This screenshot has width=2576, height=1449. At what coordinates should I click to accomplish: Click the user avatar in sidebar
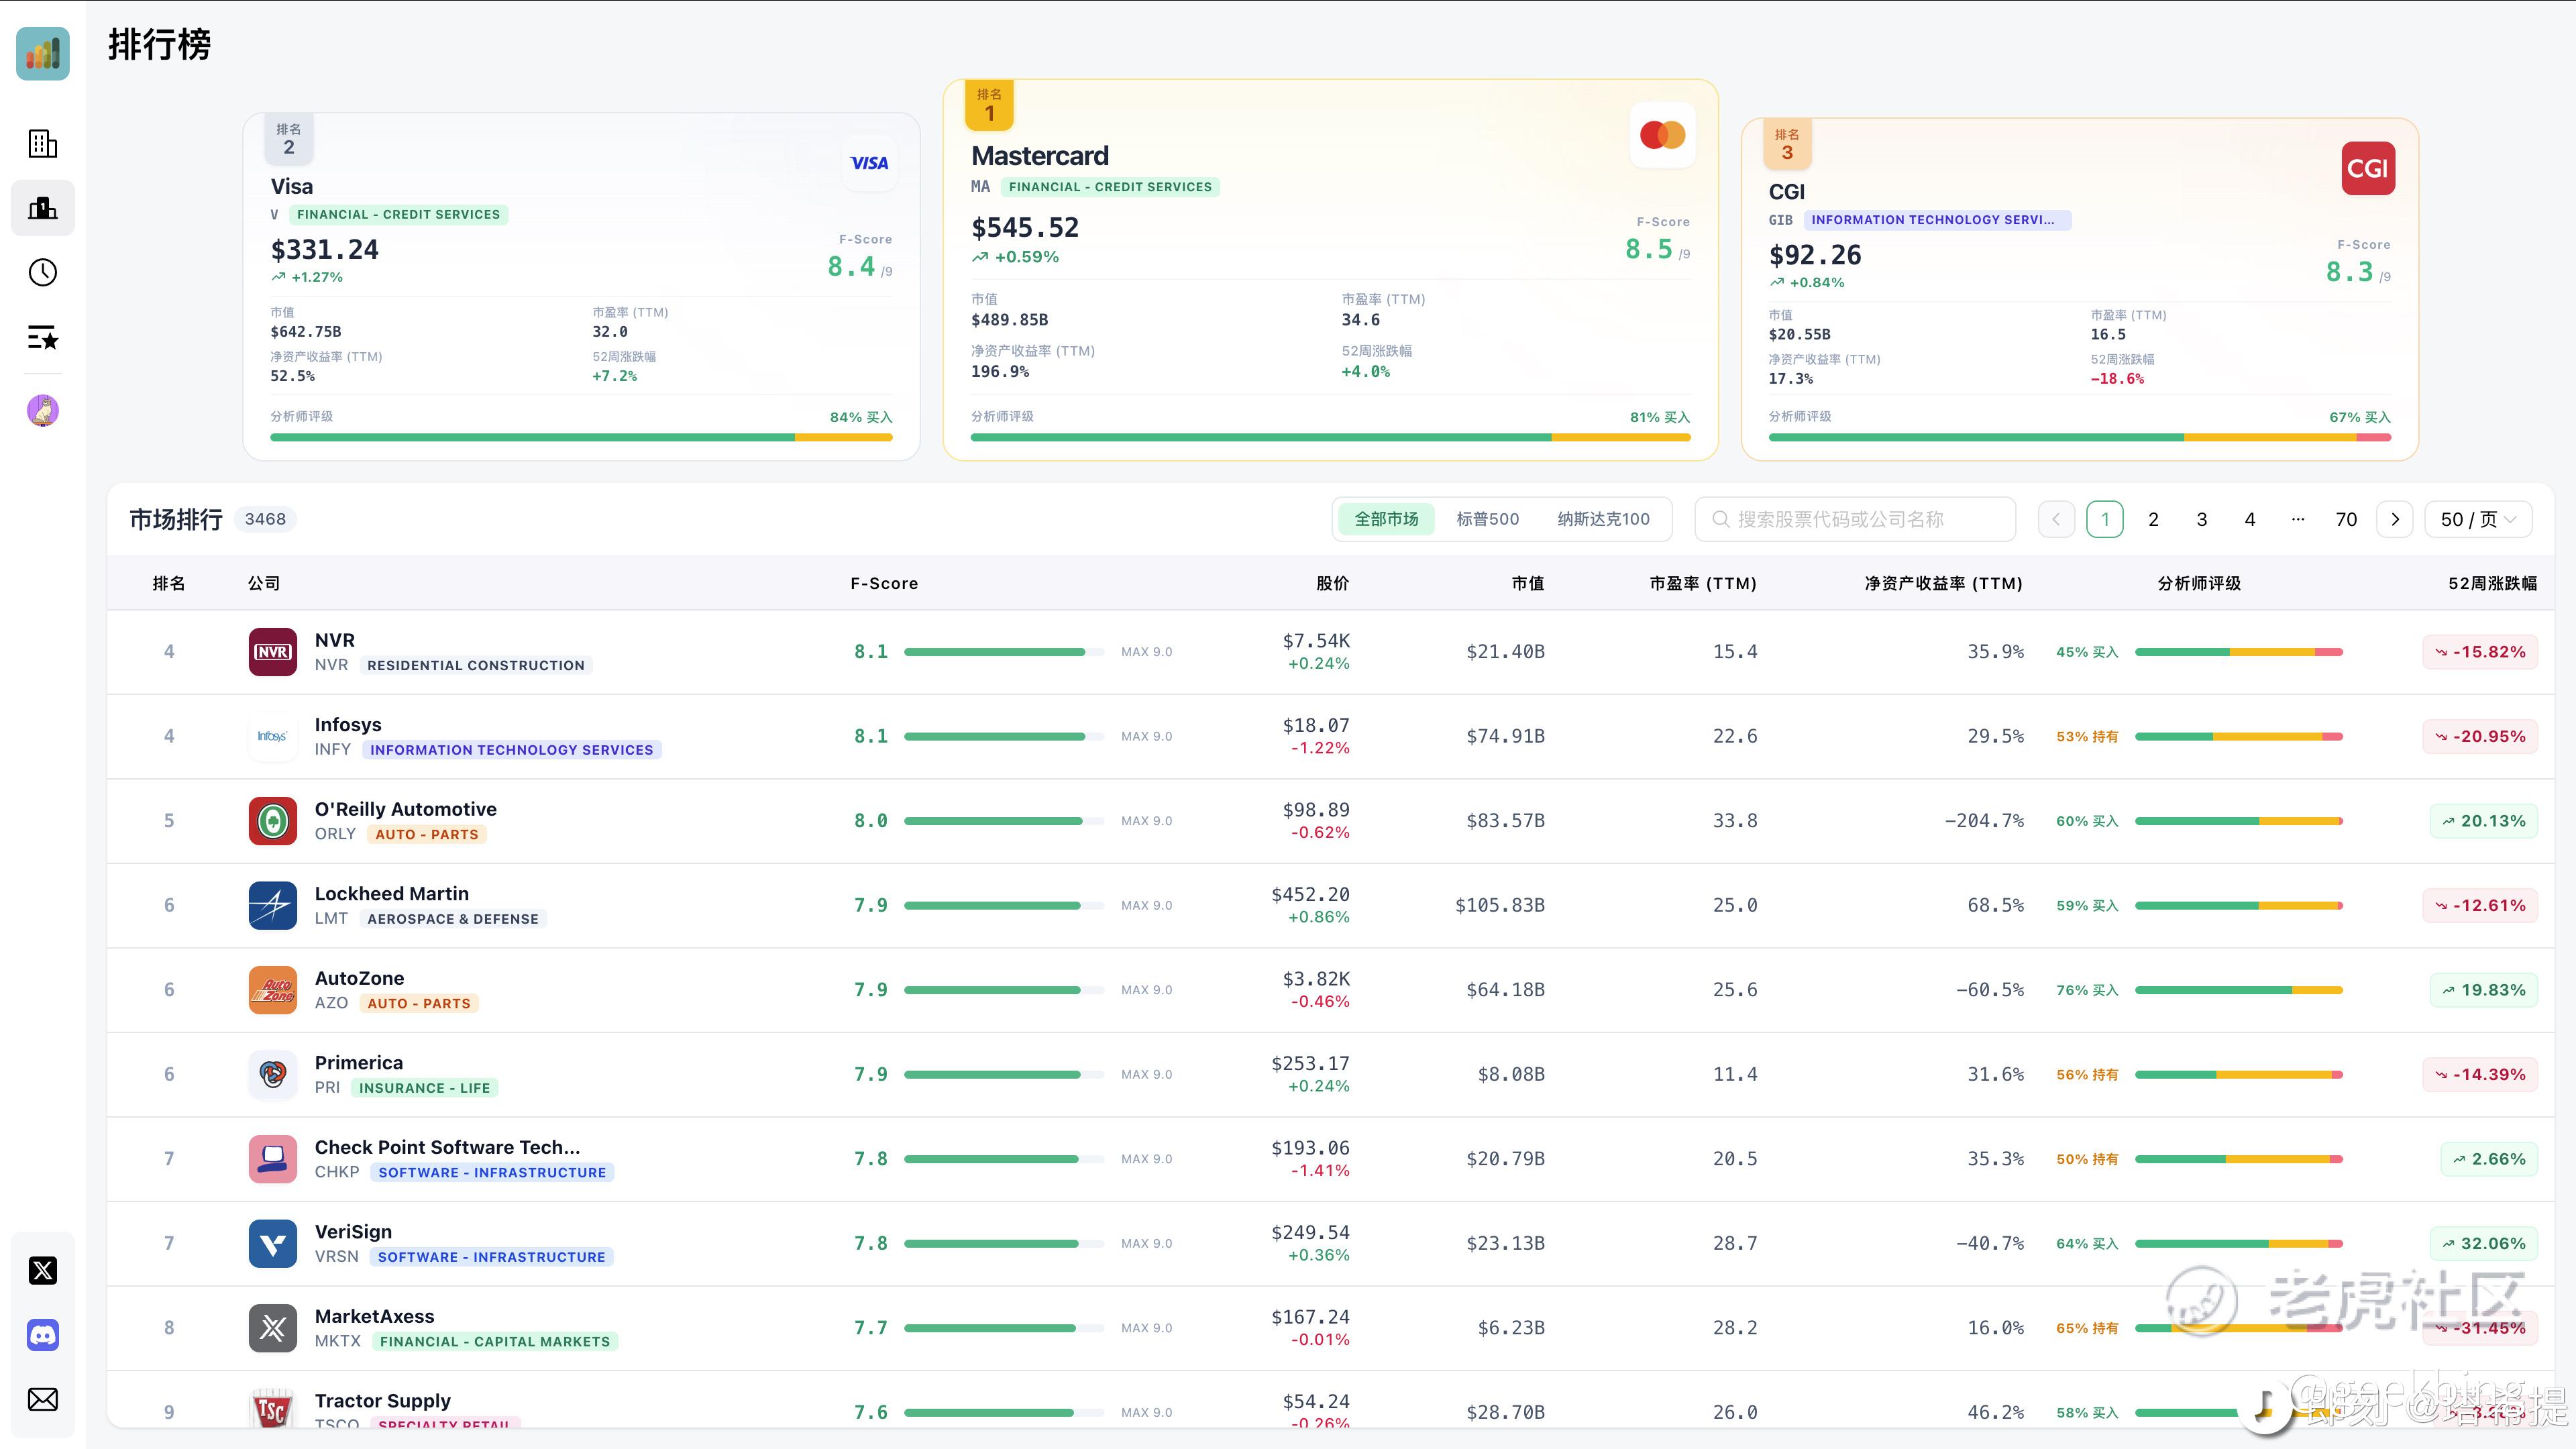(x=43, y=410)
